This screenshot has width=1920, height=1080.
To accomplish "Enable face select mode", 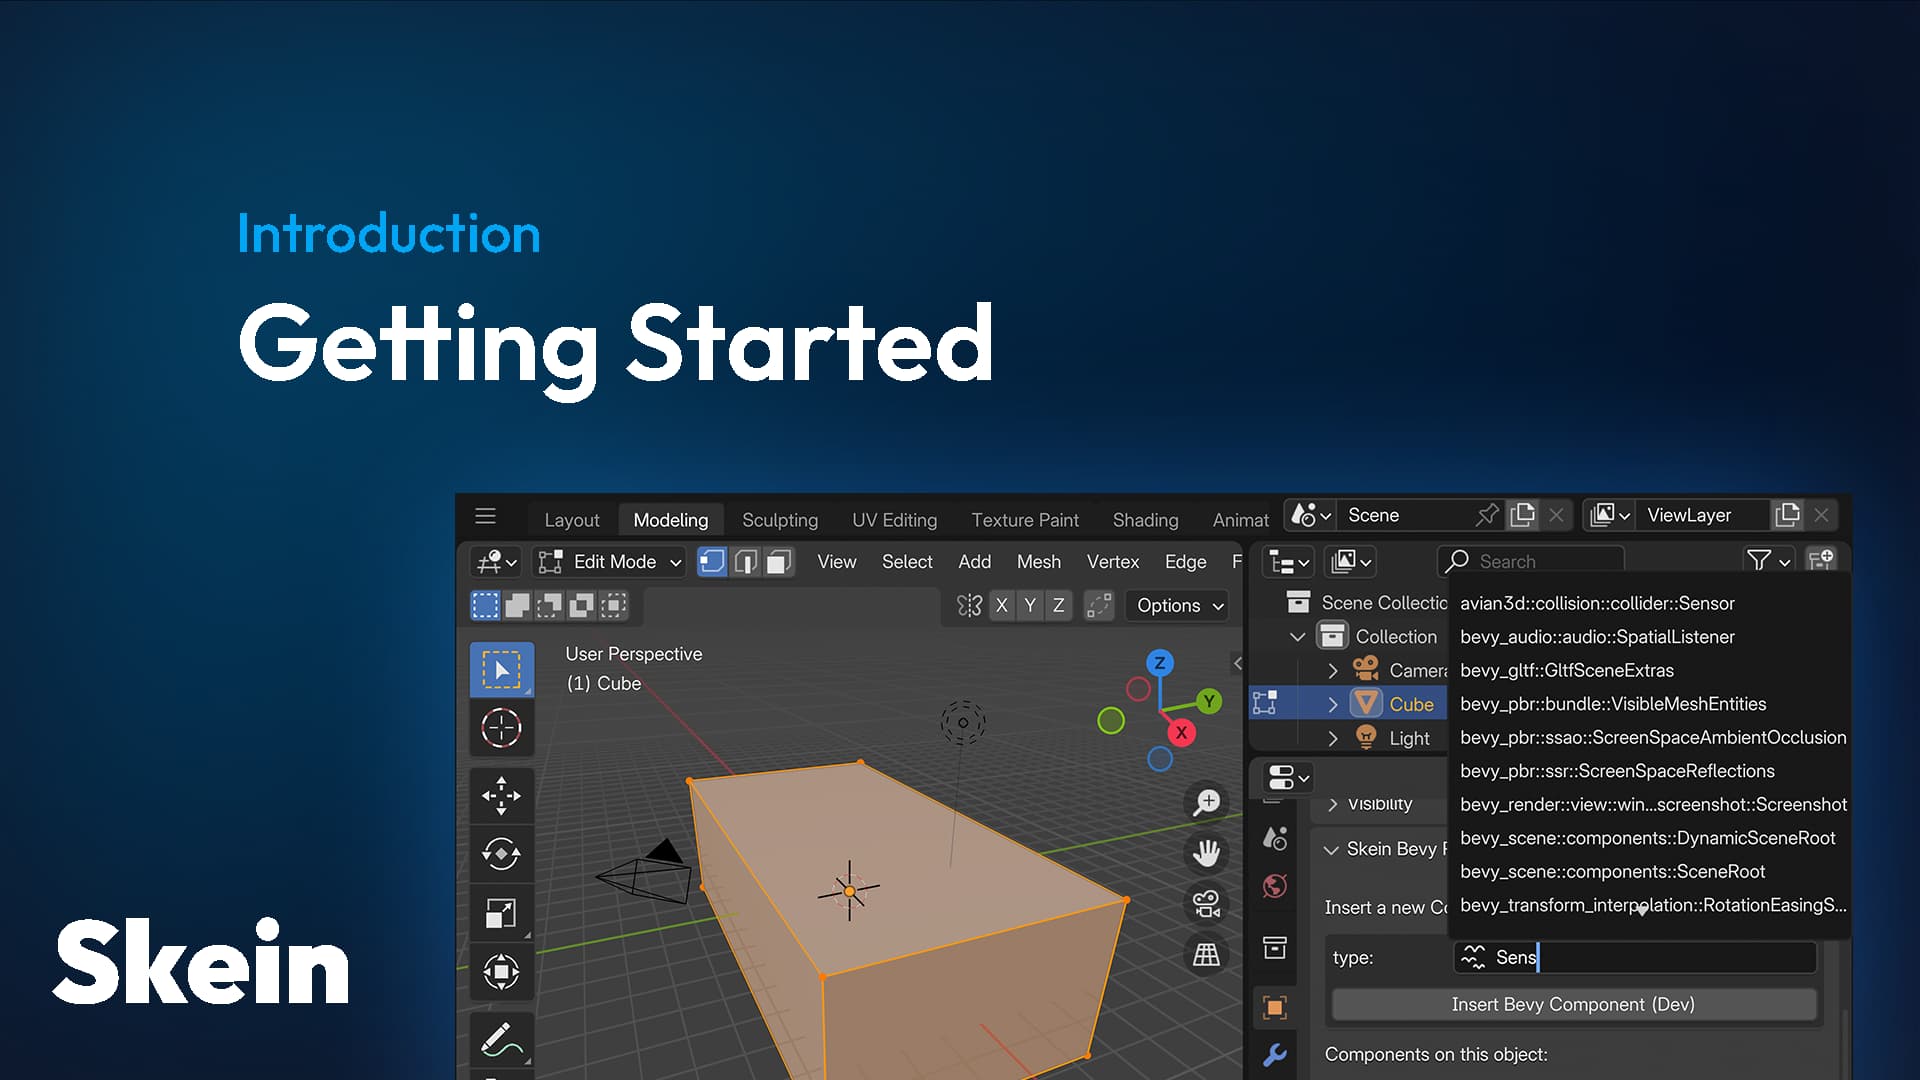I will point(778,562).
